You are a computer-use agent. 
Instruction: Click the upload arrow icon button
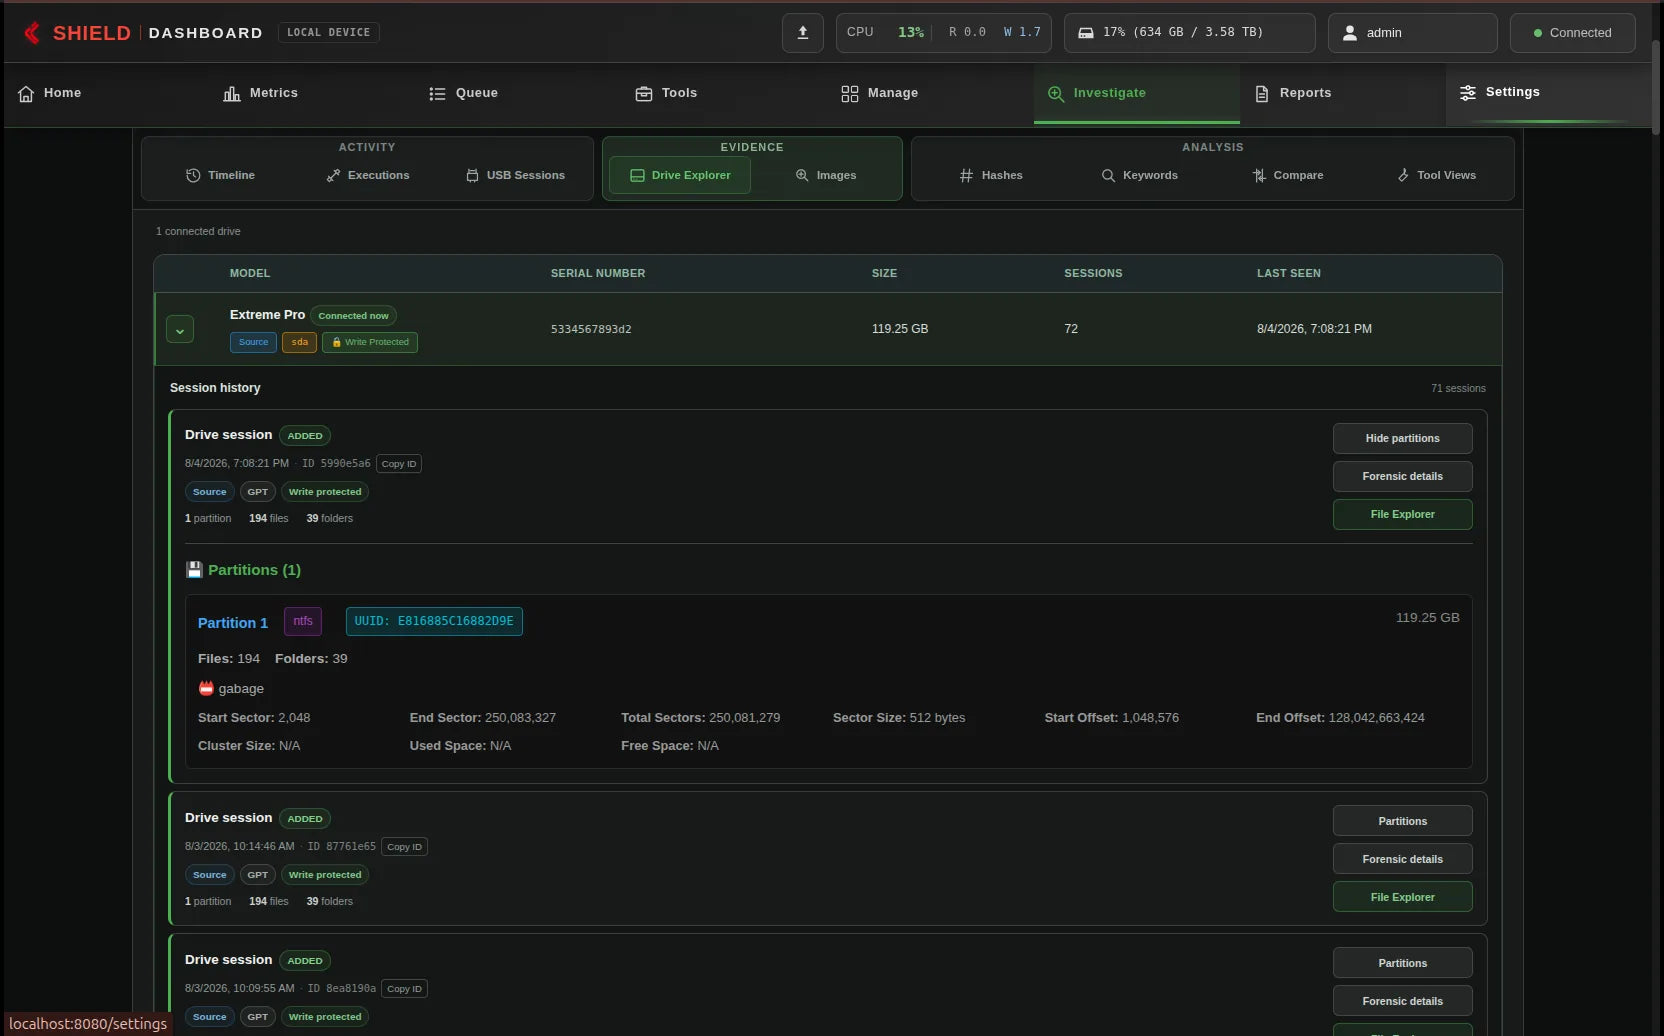803,33
